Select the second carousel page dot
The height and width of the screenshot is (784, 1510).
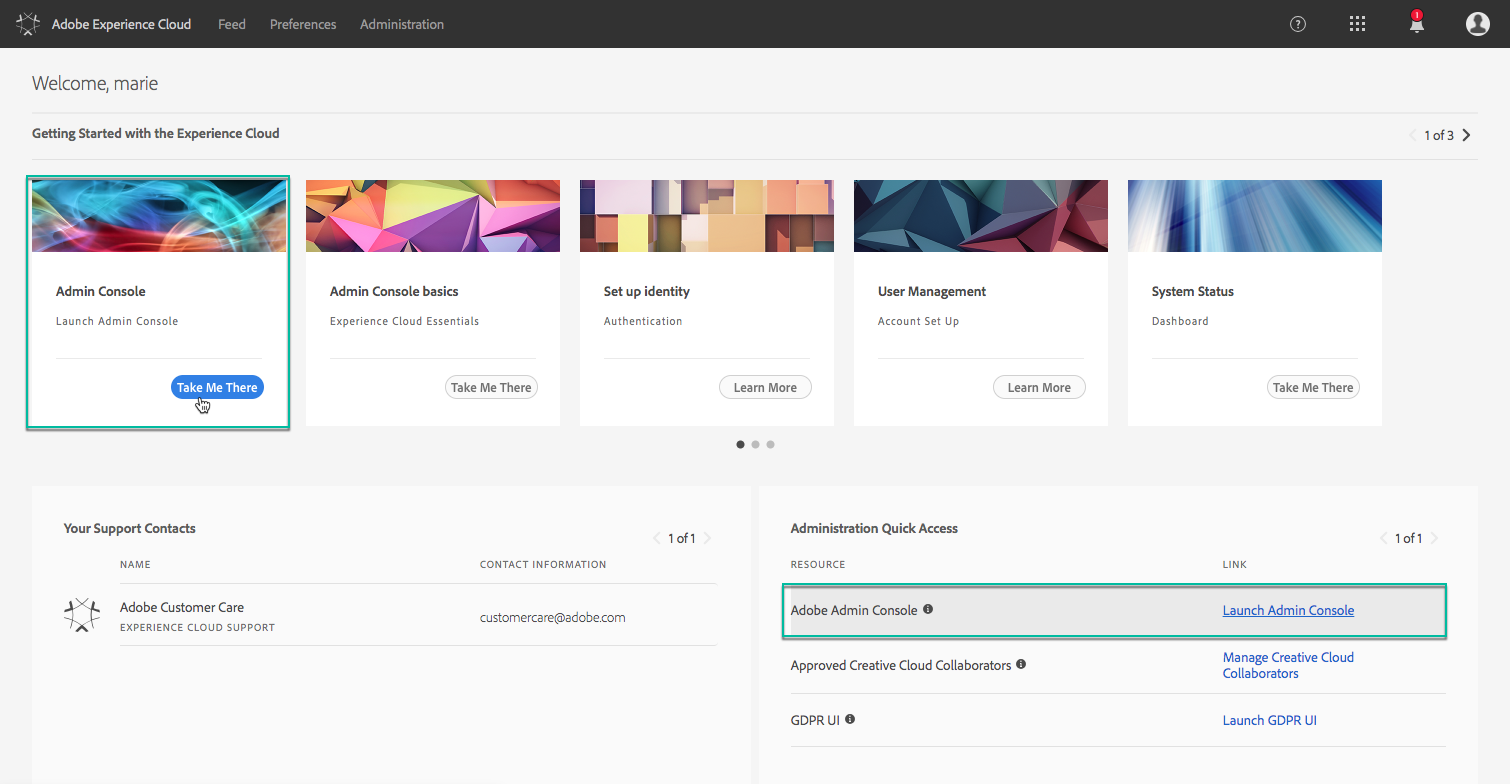755,444
